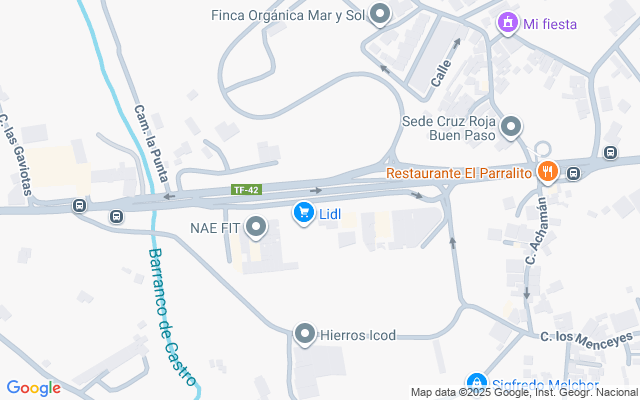This screenshot has width=640, height=400.
Task: Click the C. los Menceyes street label
Action: pyautogui.click(x=587, y=340)
